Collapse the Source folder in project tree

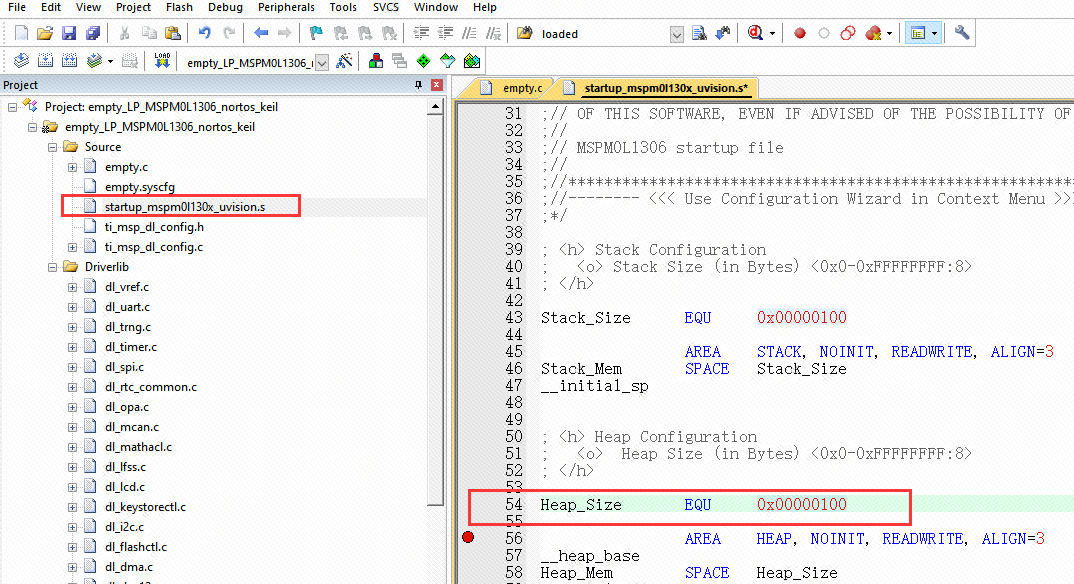coord(53,147)
